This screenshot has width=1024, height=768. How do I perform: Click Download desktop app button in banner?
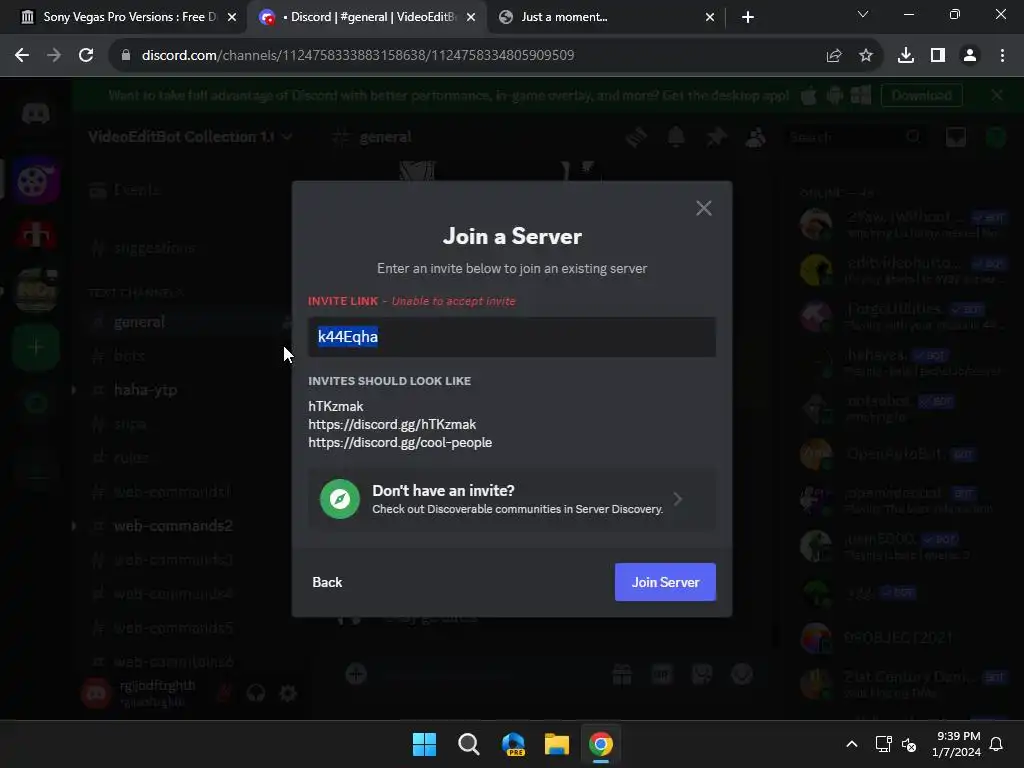pos(921,95)
